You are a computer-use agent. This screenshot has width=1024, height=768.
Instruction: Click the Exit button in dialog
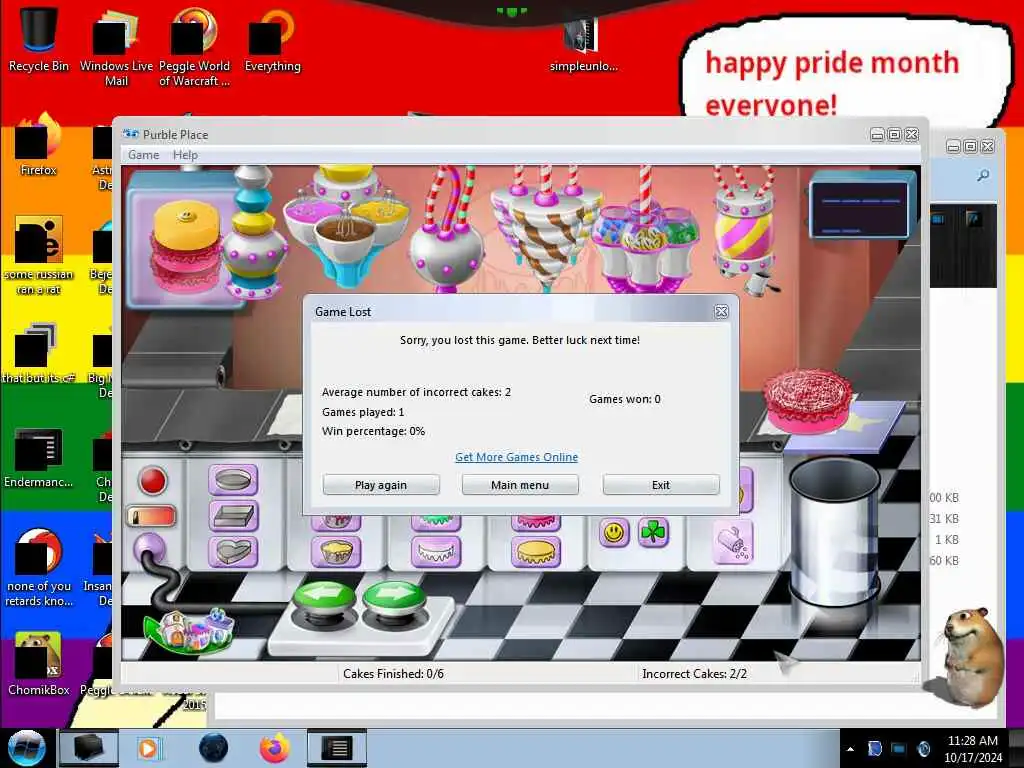661,485
